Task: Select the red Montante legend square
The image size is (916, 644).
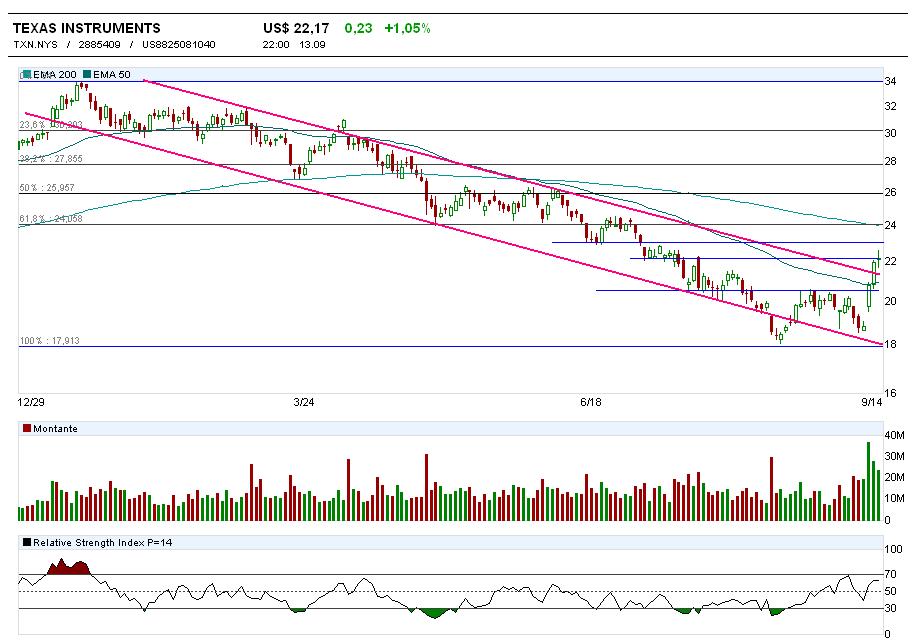Action: point(26,428)
